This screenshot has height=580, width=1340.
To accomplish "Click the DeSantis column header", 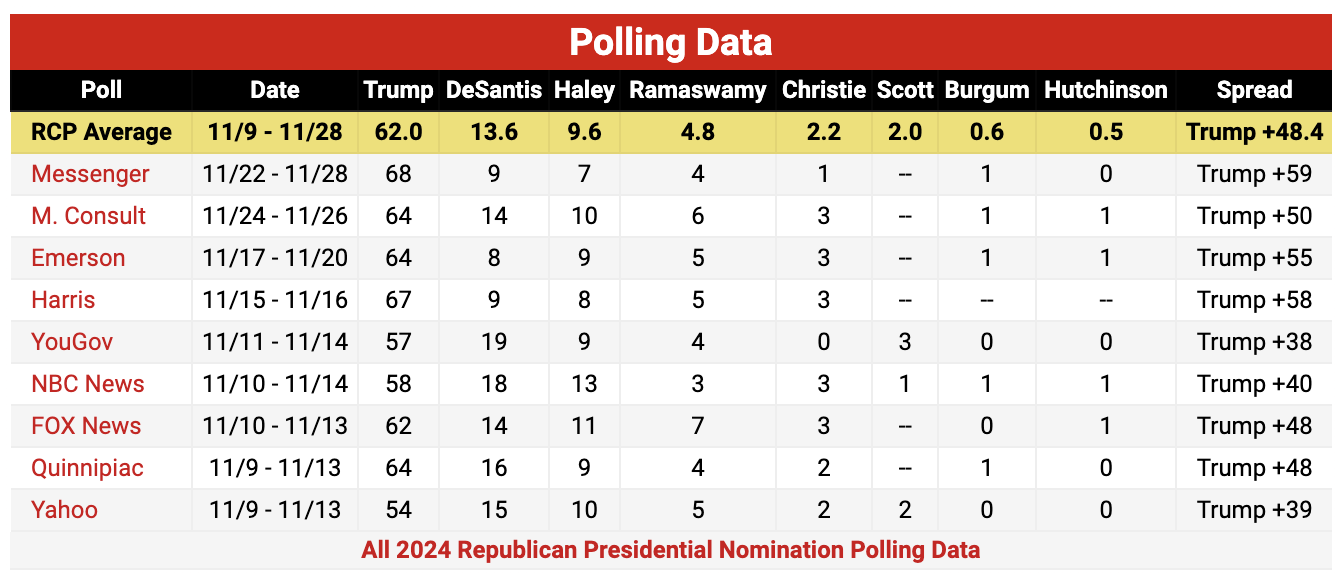I will click(494, 90).
